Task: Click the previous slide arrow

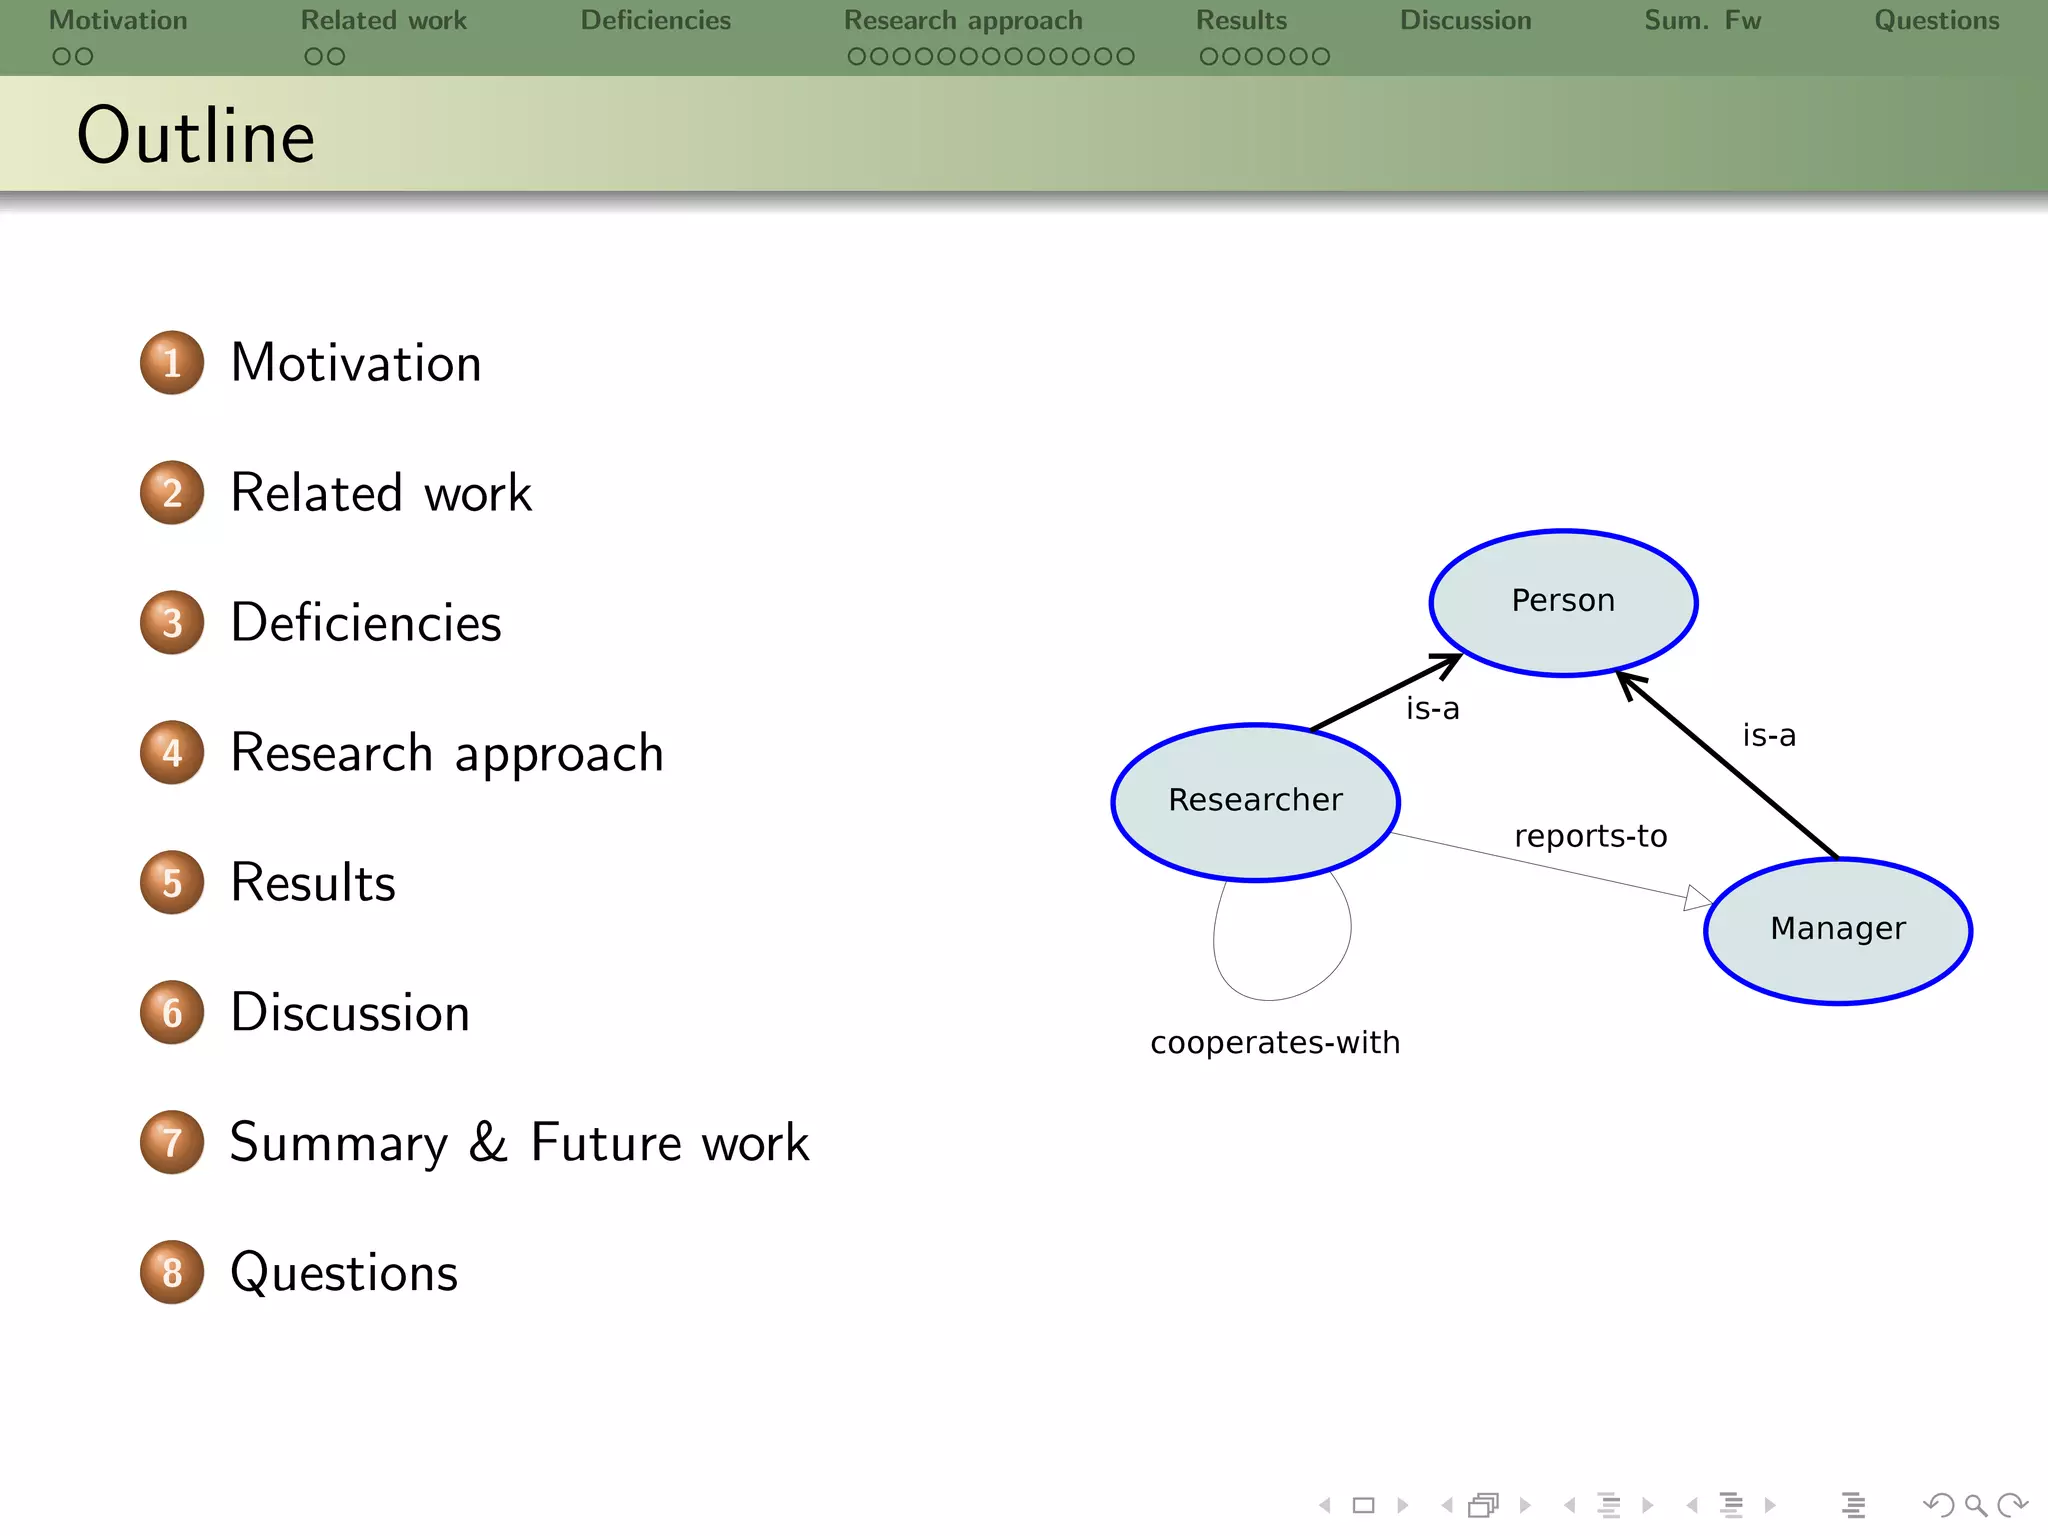Action: [x=1326, y=1505]
